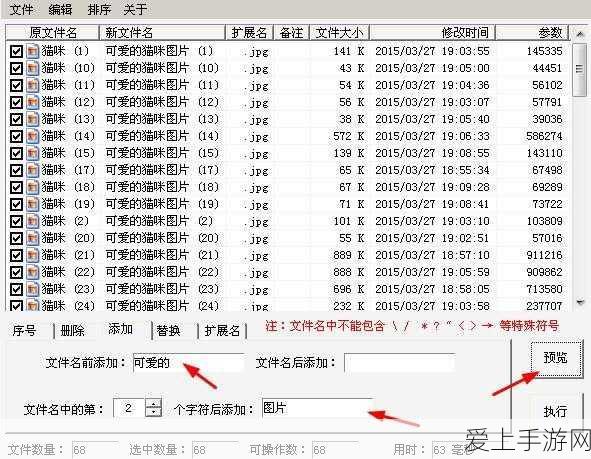Uncheck the checkbox for 猫咪 (2)
Image resolution: width=591 pixels, height=459 pixels.
click(16, 222)
